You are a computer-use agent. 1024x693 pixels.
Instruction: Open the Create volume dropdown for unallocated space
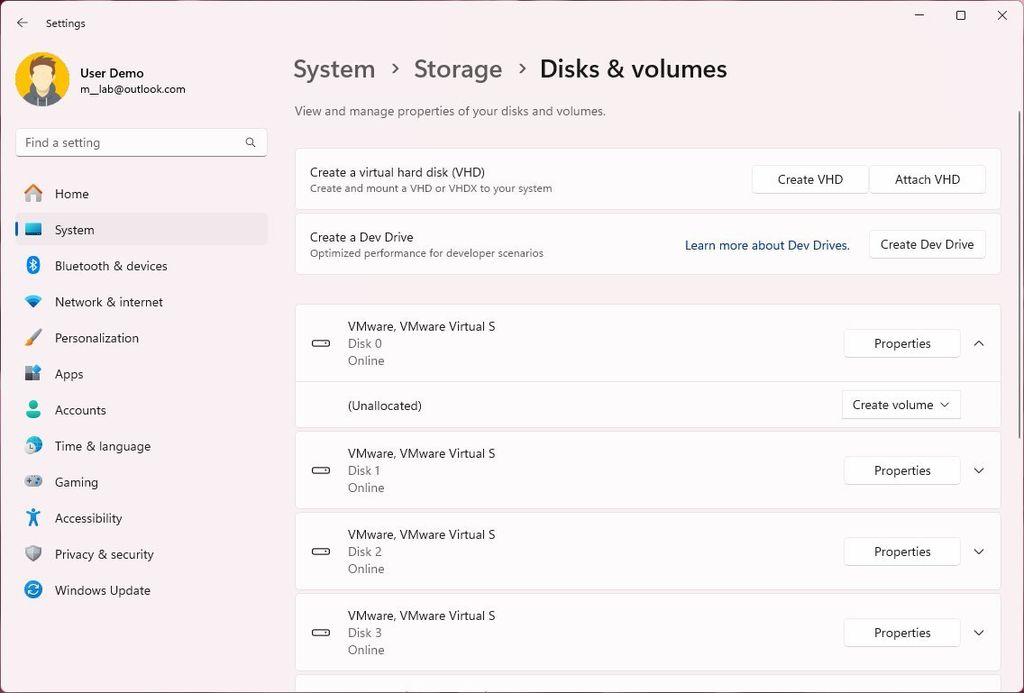[x=900, y=405]
